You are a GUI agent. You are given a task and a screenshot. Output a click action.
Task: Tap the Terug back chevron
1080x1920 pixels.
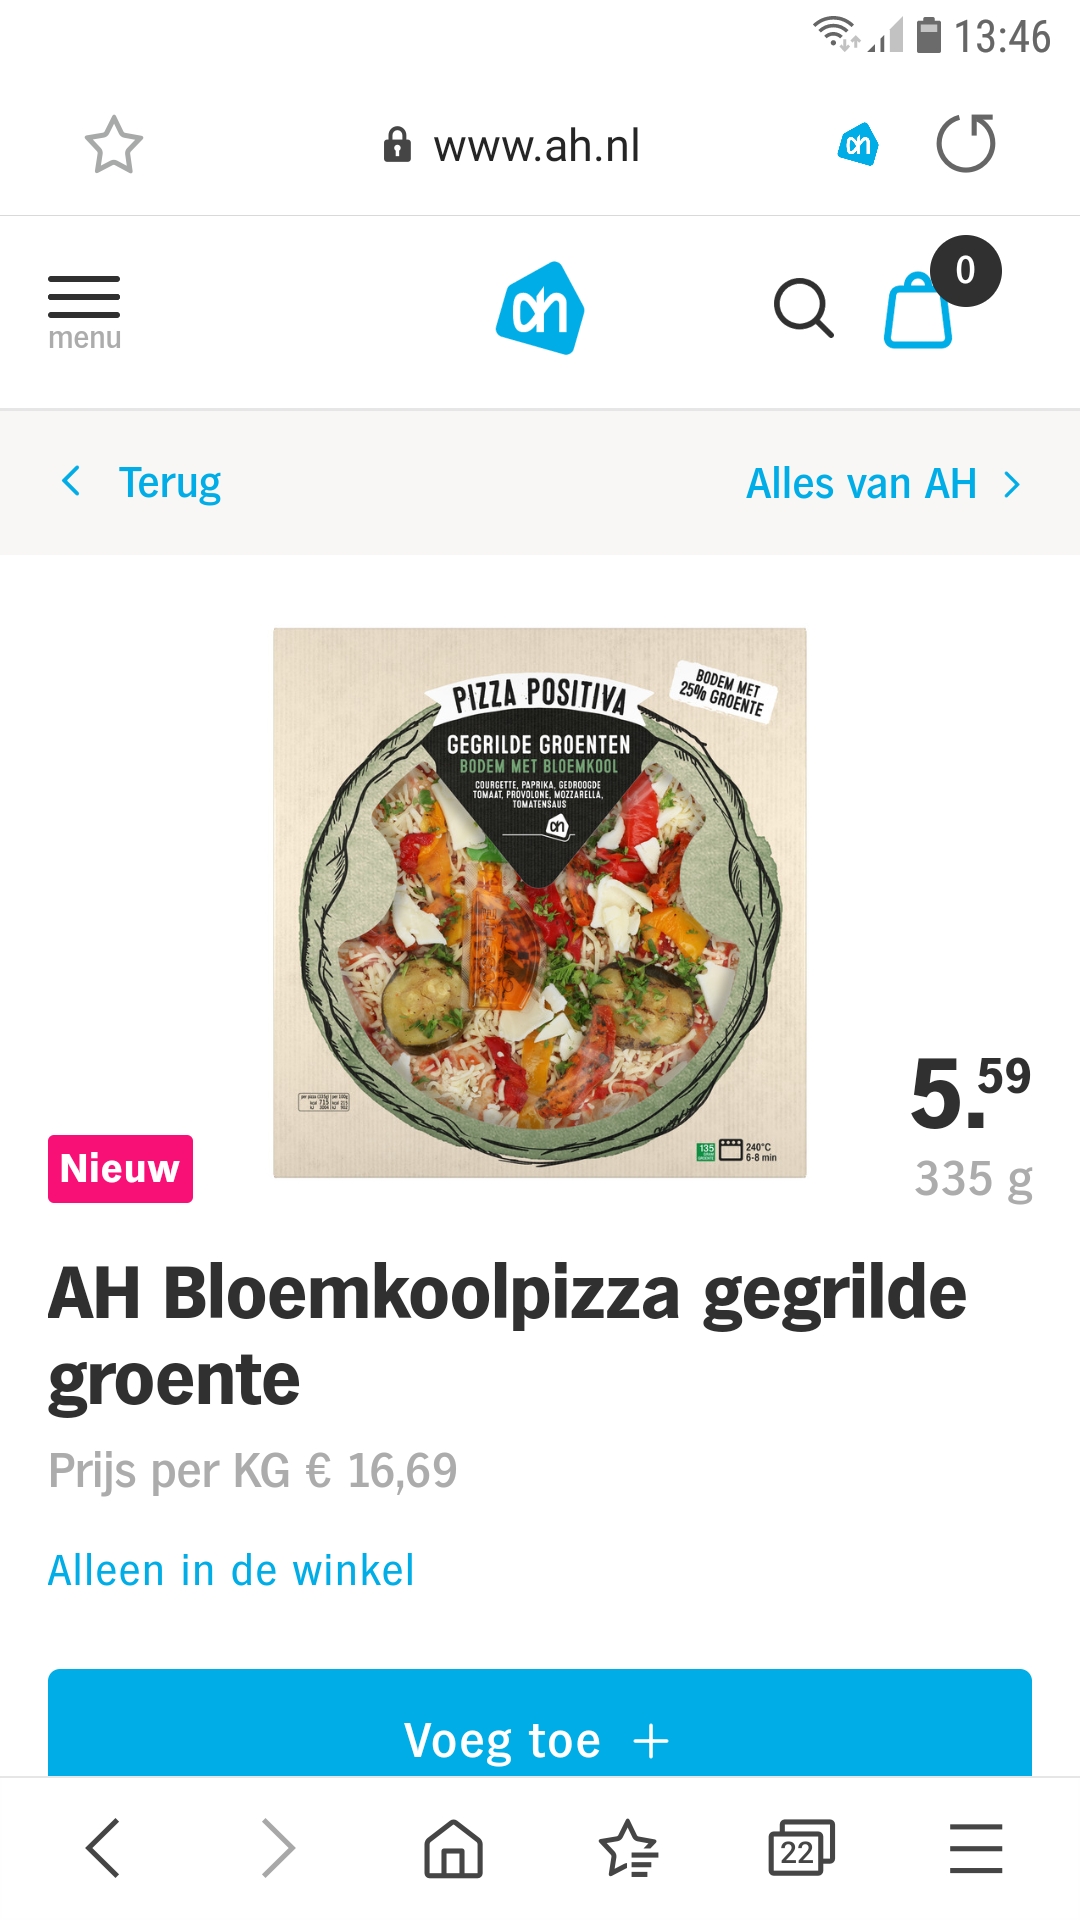71,481
